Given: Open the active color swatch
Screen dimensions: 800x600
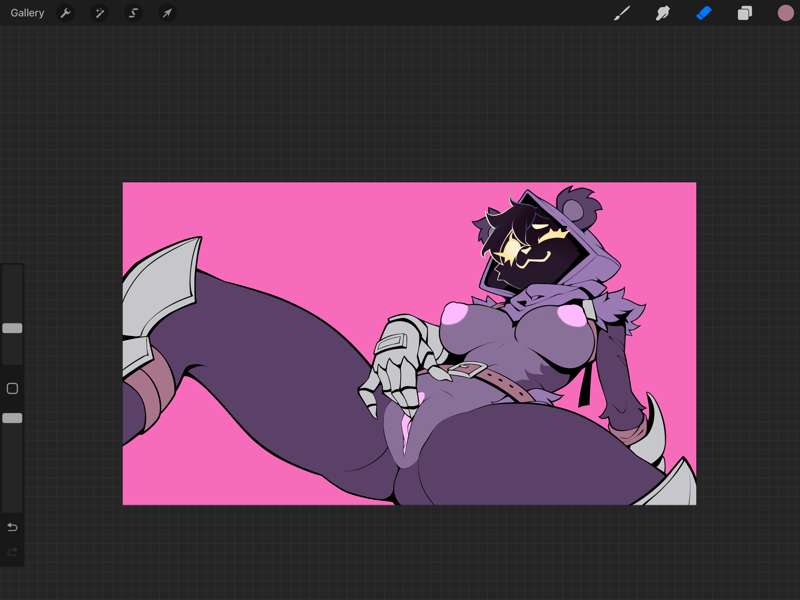Looking at the screenshot, I should click(785, 13).
